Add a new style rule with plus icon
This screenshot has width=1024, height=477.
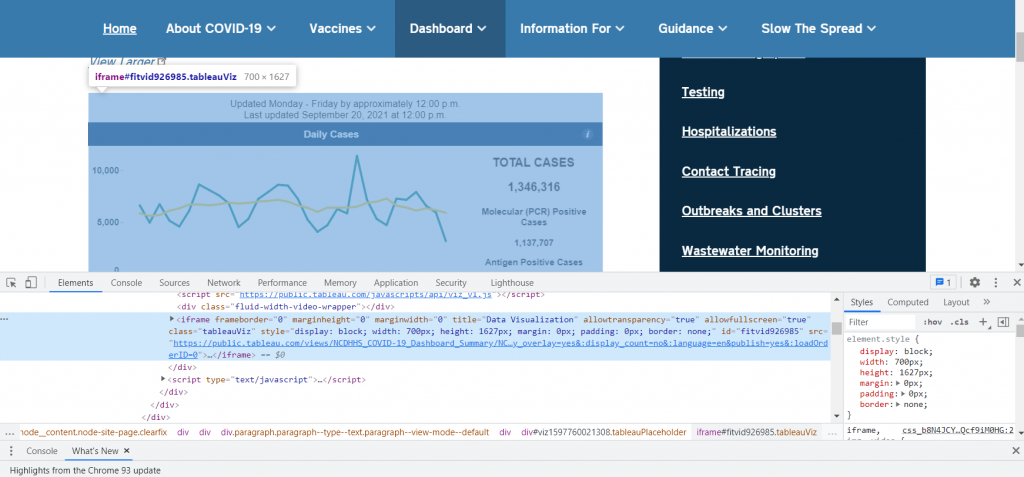point(983,322)
